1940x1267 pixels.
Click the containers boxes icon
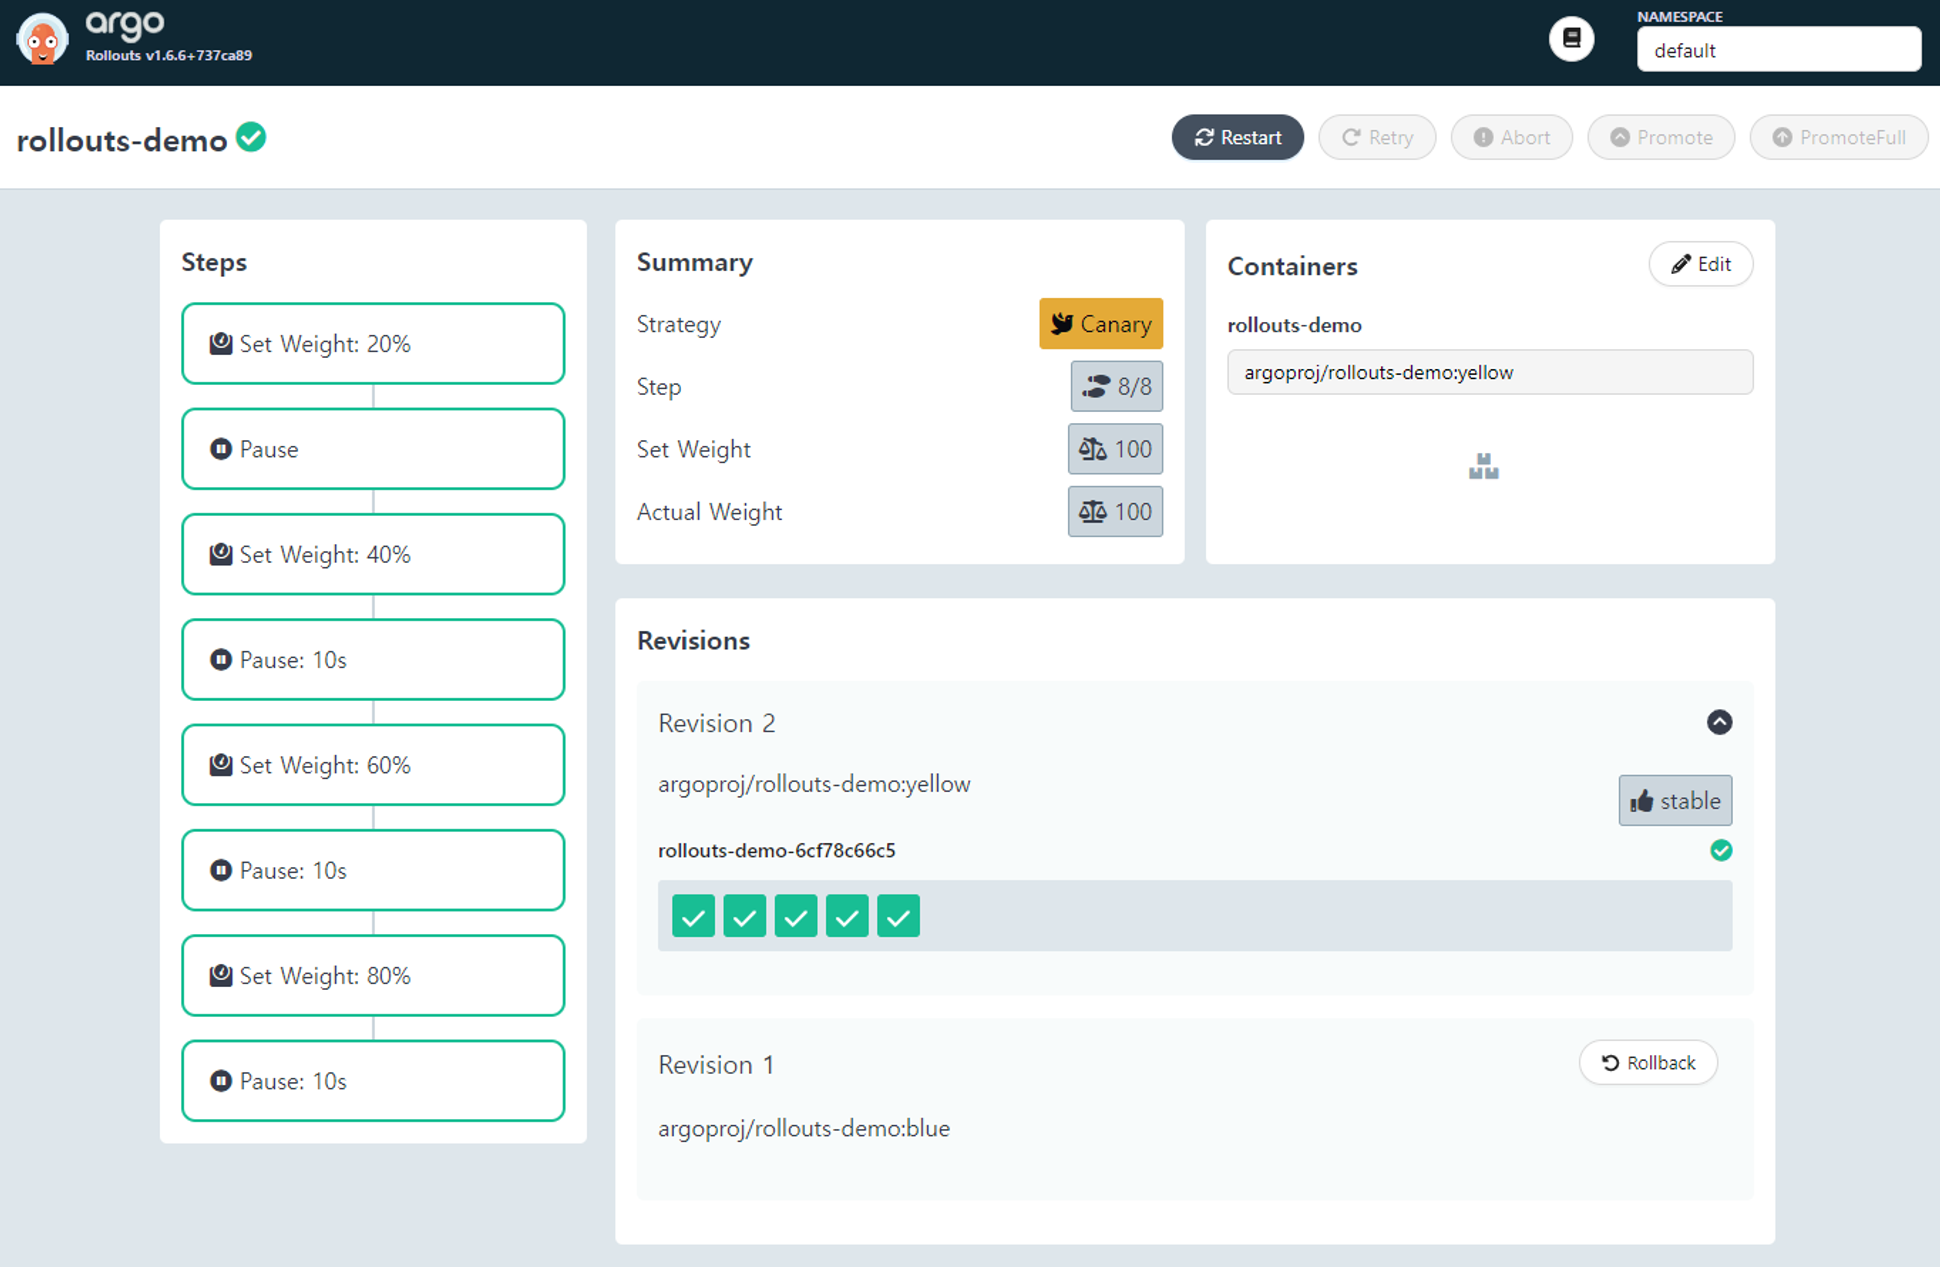click(1483, 466)
